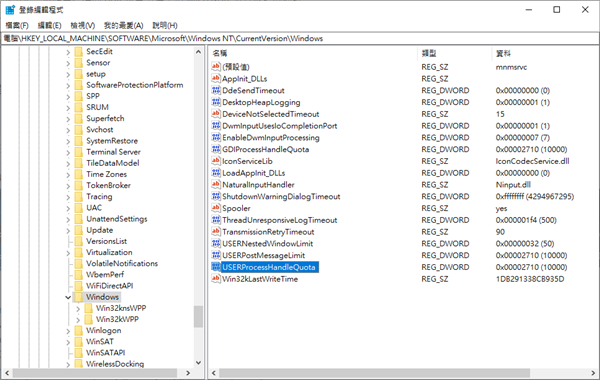
Task: Click the IconServiceLib string icon
Action: point(216,161)
